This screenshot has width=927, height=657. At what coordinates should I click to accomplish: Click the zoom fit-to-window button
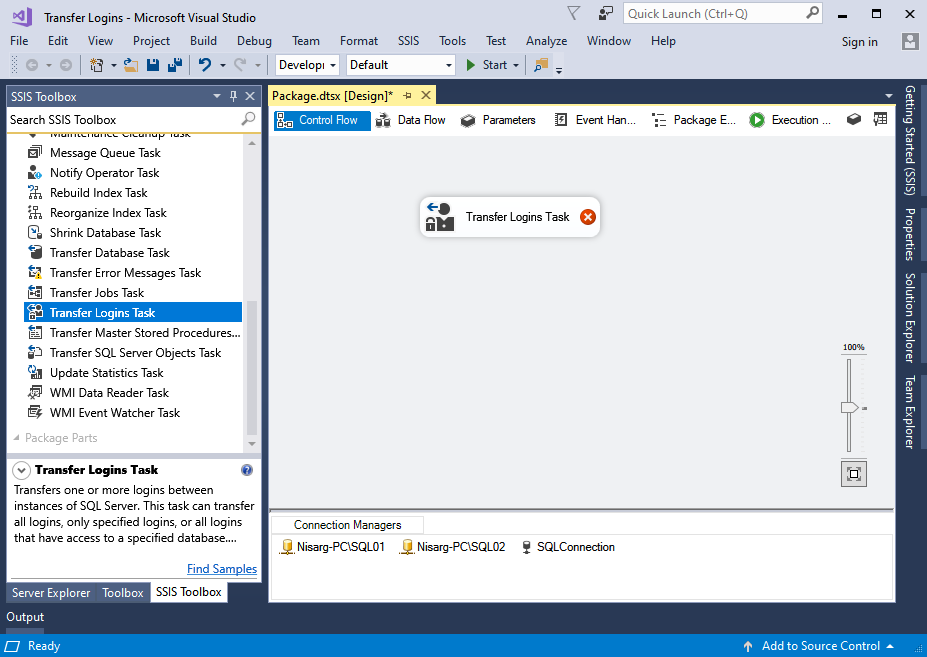[x=854, y=474]
